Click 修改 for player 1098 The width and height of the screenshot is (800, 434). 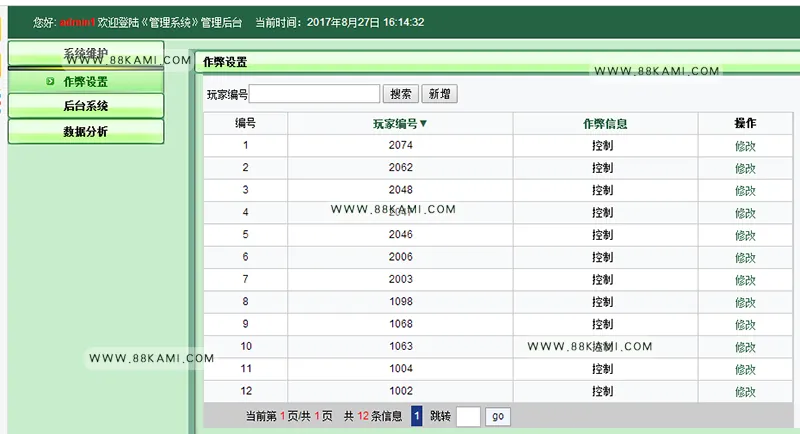(x=745, y=303)
